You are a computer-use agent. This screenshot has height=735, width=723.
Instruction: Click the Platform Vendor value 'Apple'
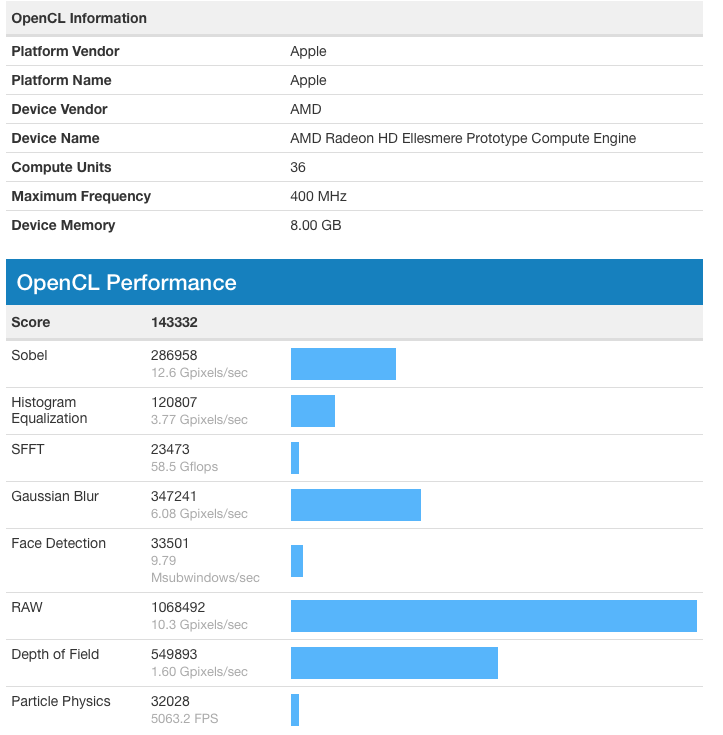(x=308, y=51)
